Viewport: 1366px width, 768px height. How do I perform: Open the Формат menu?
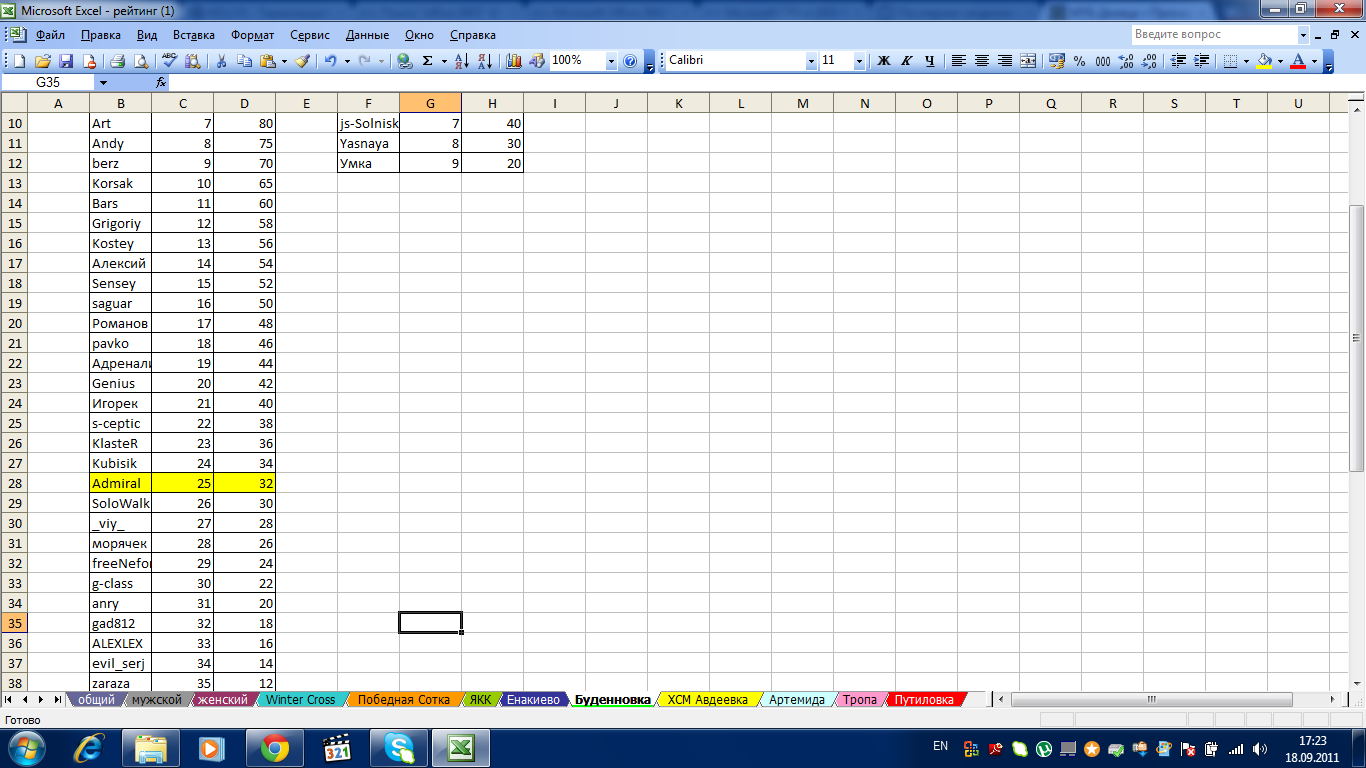pyautogui.click(x=252, y=35)
